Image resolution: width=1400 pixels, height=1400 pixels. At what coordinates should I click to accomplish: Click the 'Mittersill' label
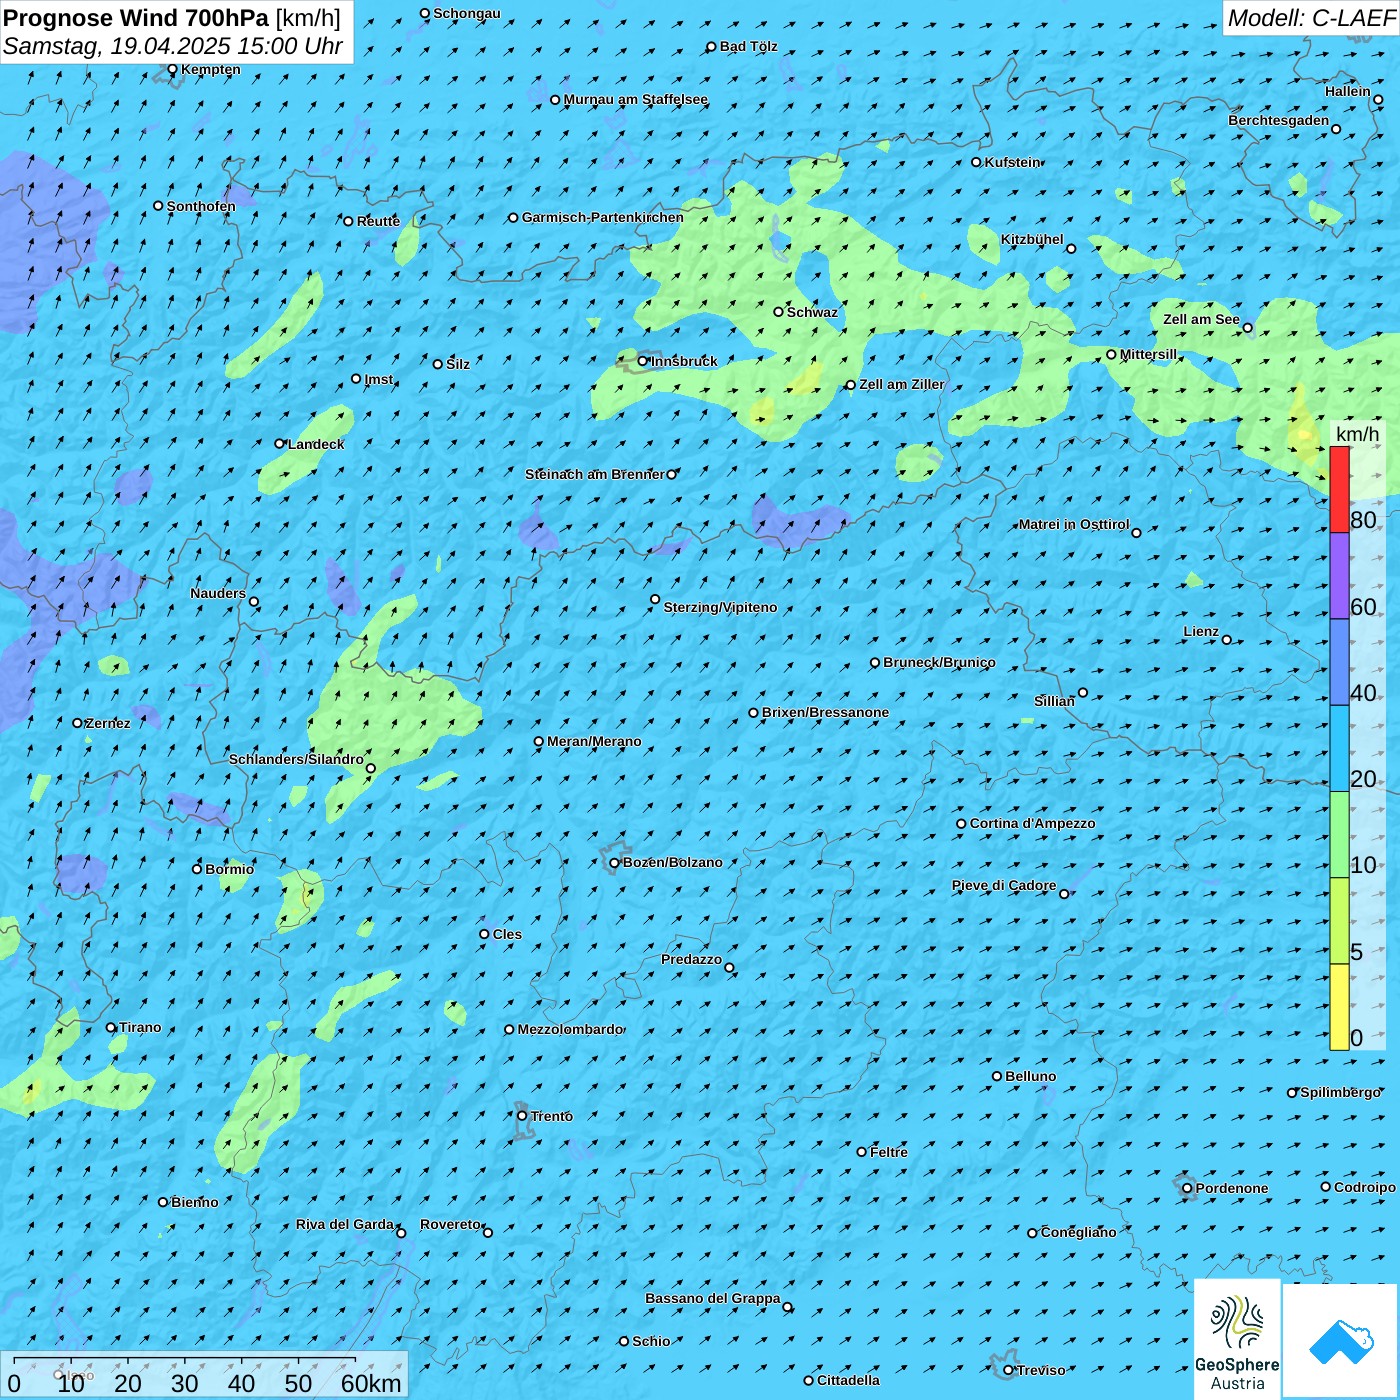[1148, 354]
